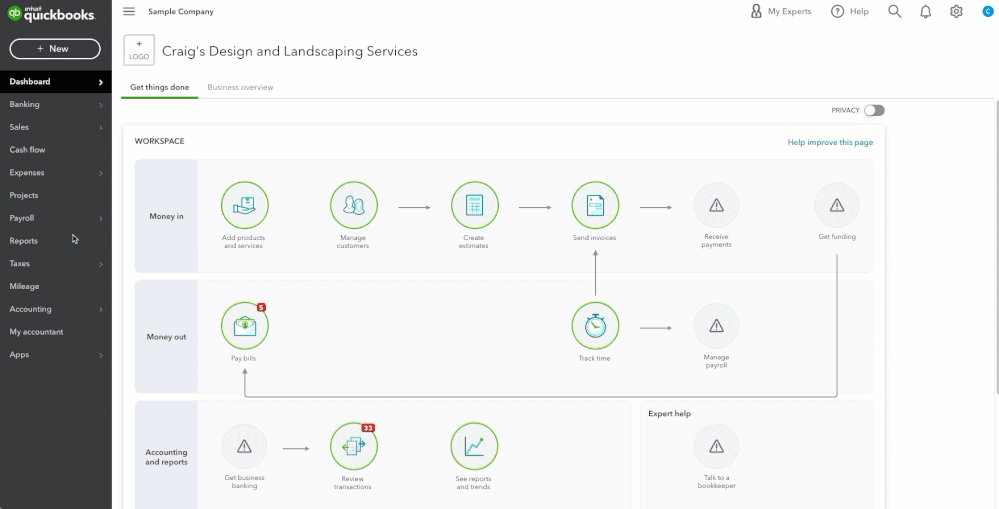Viewport: 999px width, 509px height.
Task: Open the Track time stopwatch icon
Action: pyautogui.click(x=595, y=326)
